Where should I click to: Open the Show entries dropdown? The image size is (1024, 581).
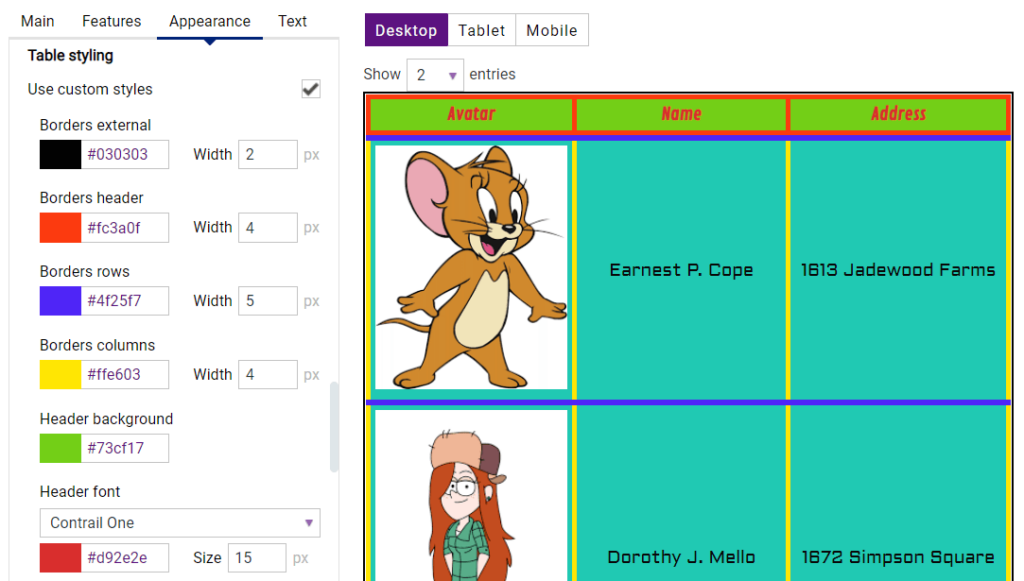click(x=435, y=75)
